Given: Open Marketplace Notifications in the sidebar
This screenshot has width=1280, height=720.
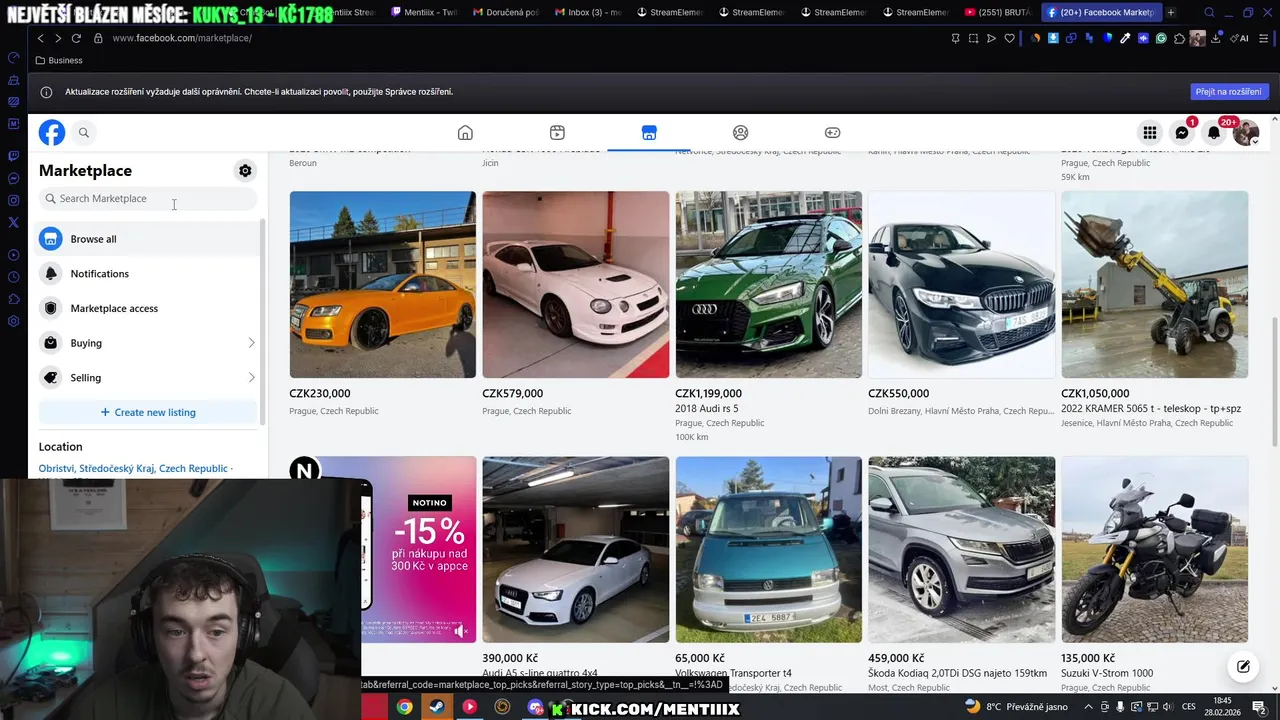Looking at the screenshot, I should point(148,274).
